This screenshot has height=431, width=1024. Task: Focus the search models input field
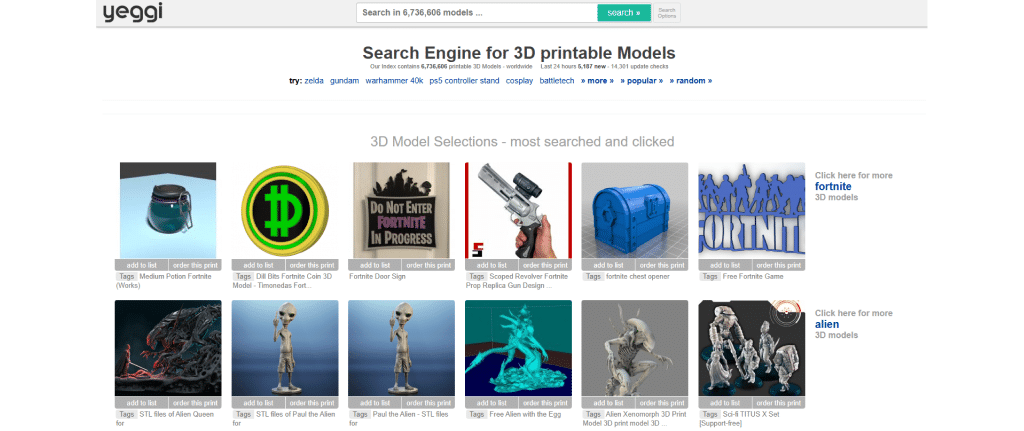(477, 12)
